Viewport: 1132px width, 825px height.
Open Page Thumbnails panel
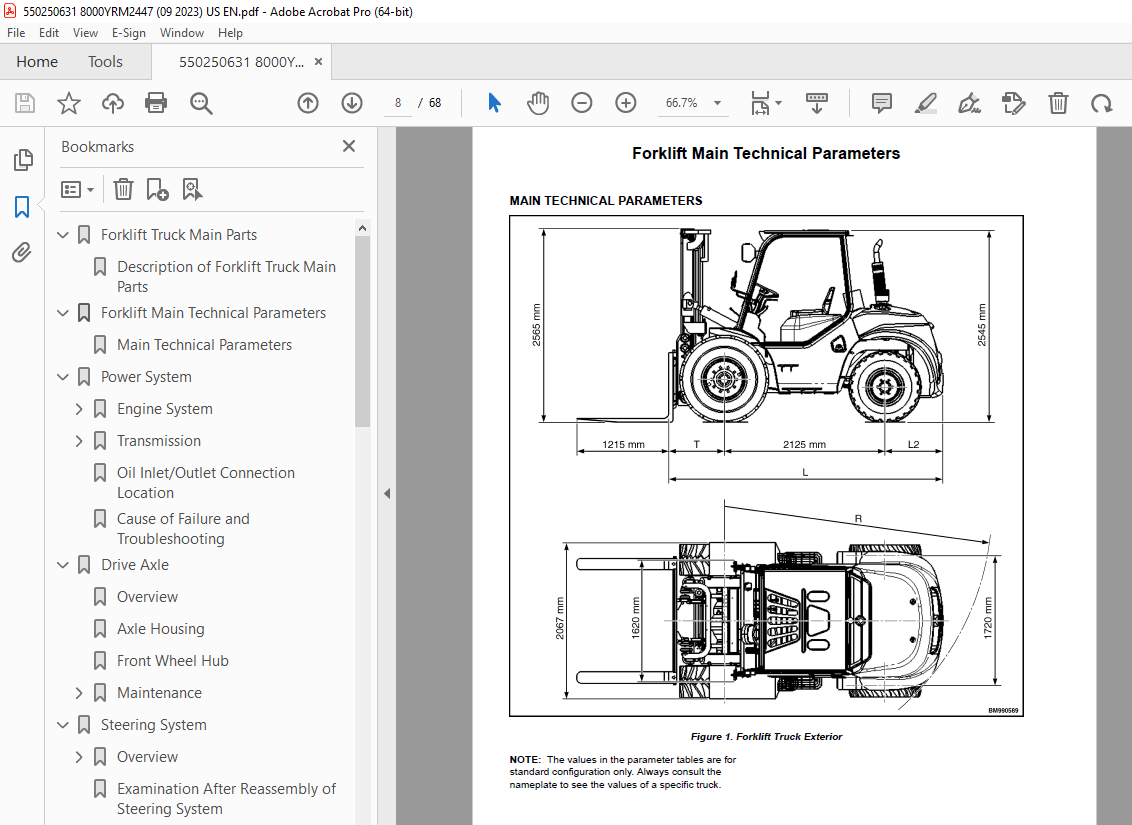click(x=22, y=160)
